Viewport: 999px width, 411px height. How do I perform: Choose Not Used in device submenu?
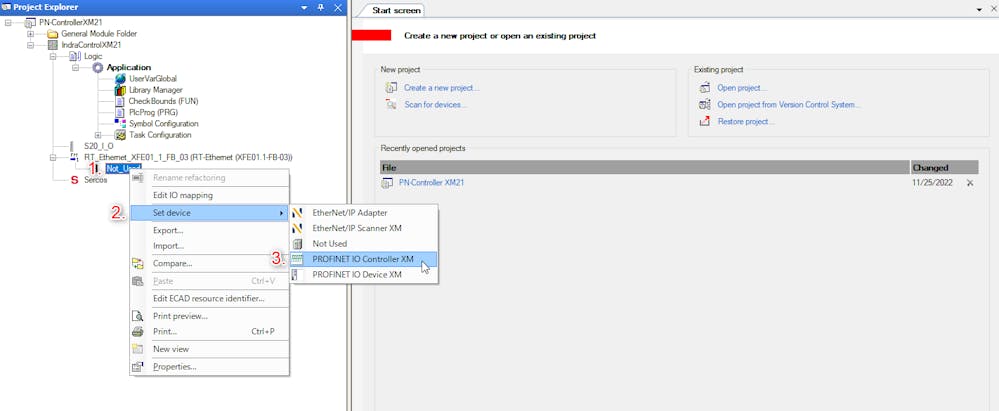[363, 243]
